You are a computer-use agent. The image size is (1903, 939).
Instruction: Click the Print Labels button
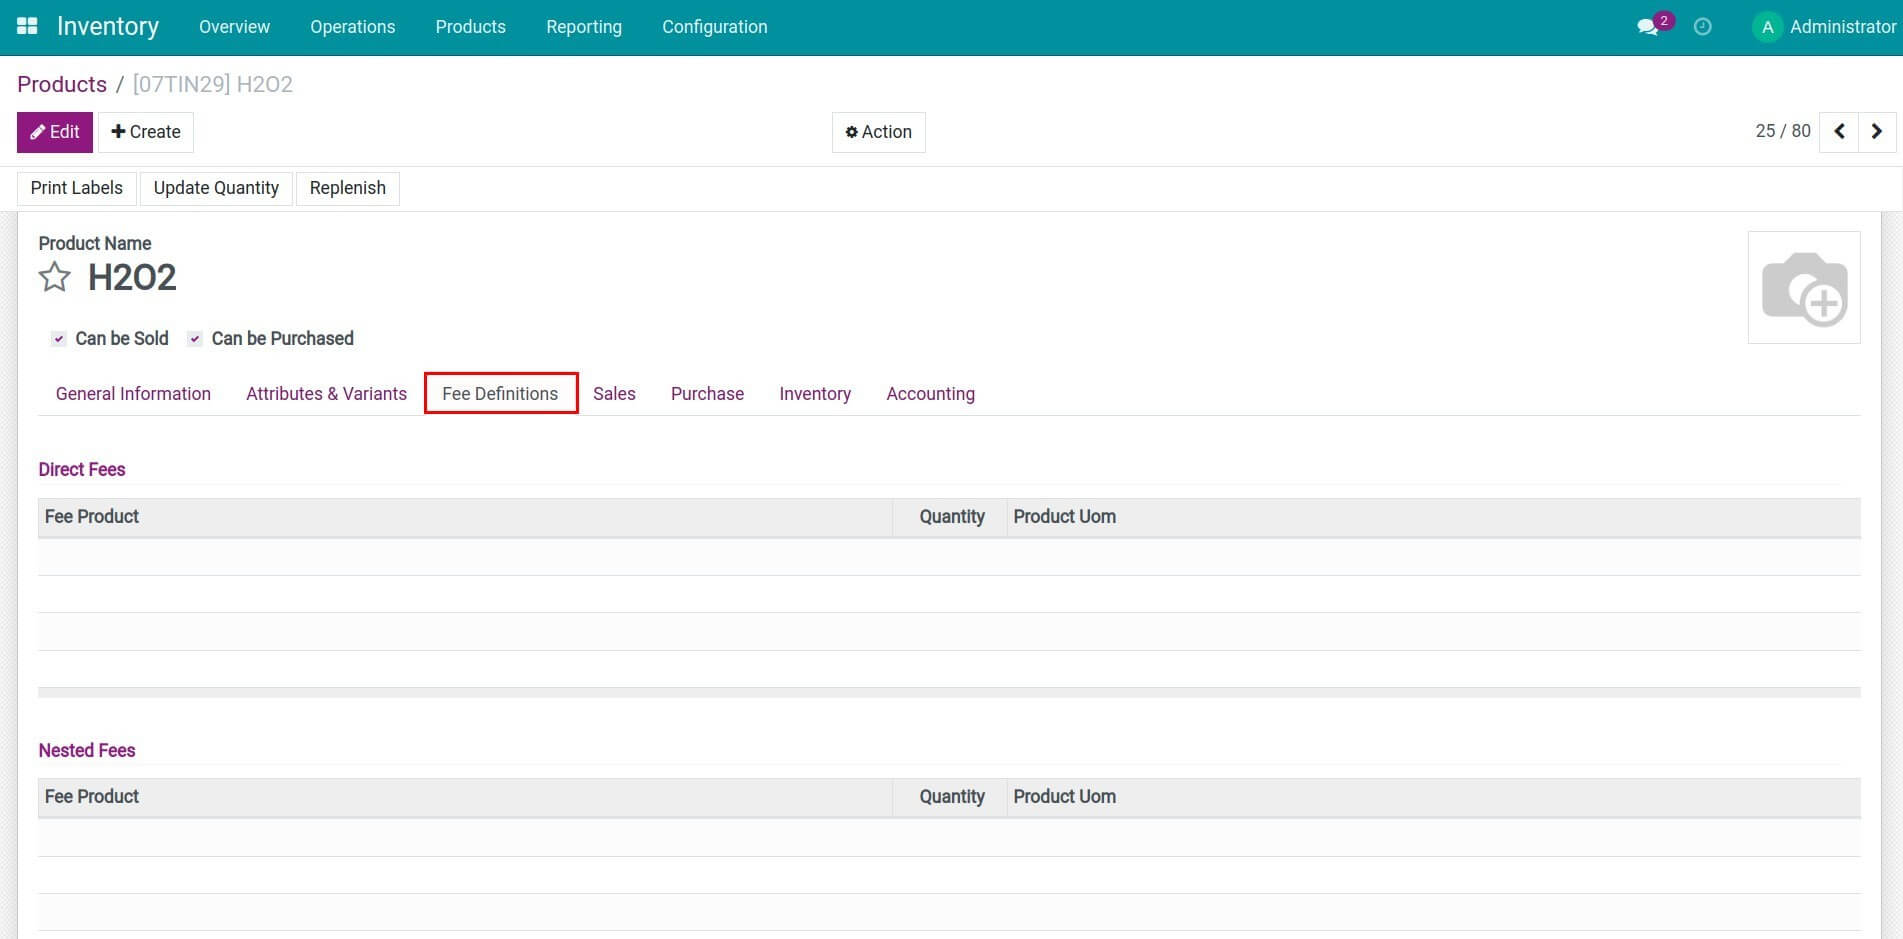tap(76, 188)
